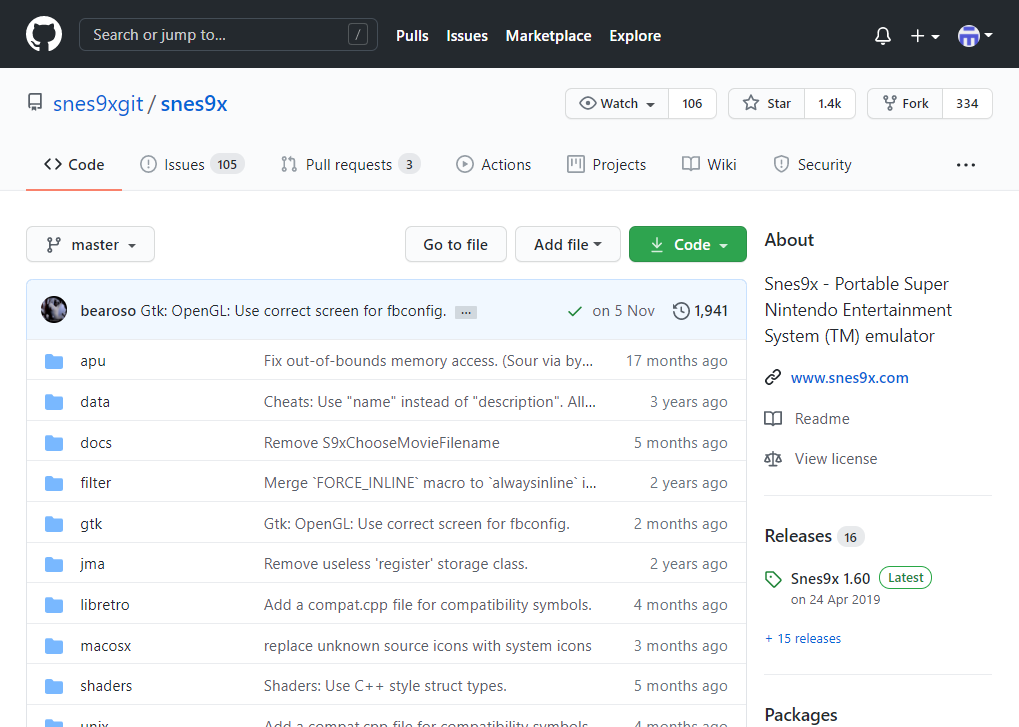Screen dimensions: 1019x727
Task: Click the docs folder icon
Action: click(x=54, y=443)
